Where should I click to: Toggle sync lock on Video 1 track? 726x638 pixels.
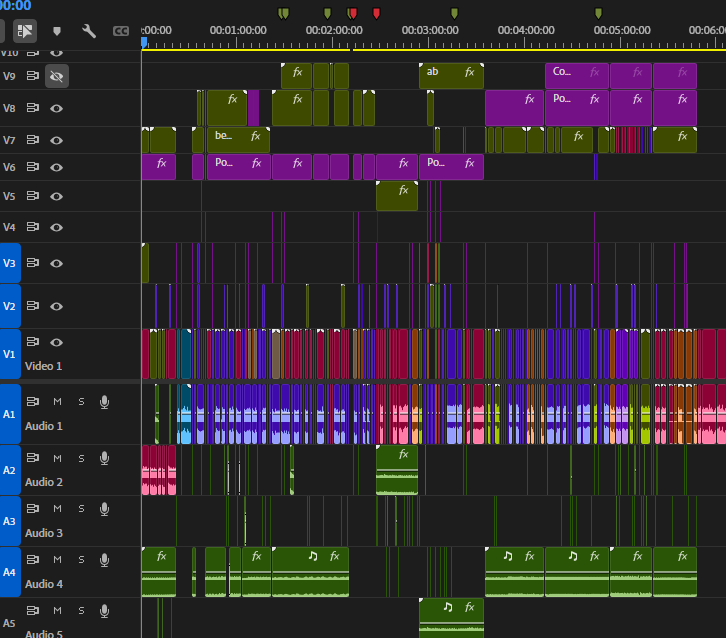32,342
